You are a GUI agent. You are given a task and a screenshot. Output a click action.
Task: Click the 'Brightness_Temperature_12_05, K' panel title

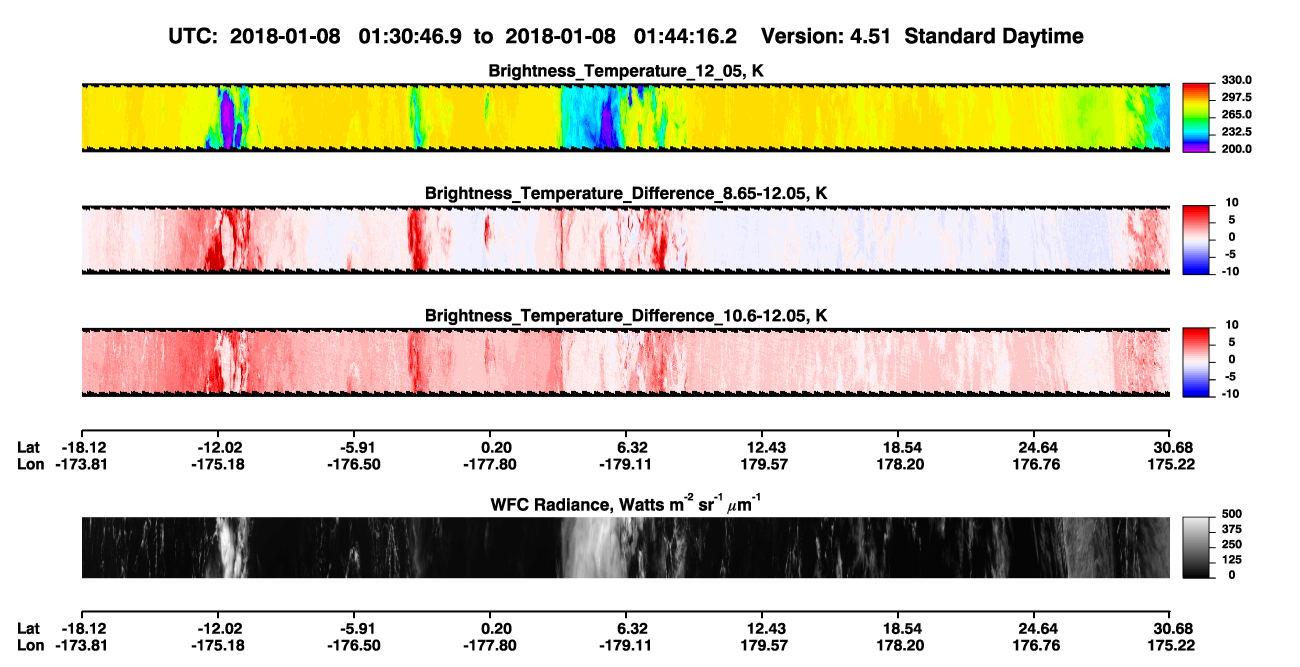(x=625, y=71)
